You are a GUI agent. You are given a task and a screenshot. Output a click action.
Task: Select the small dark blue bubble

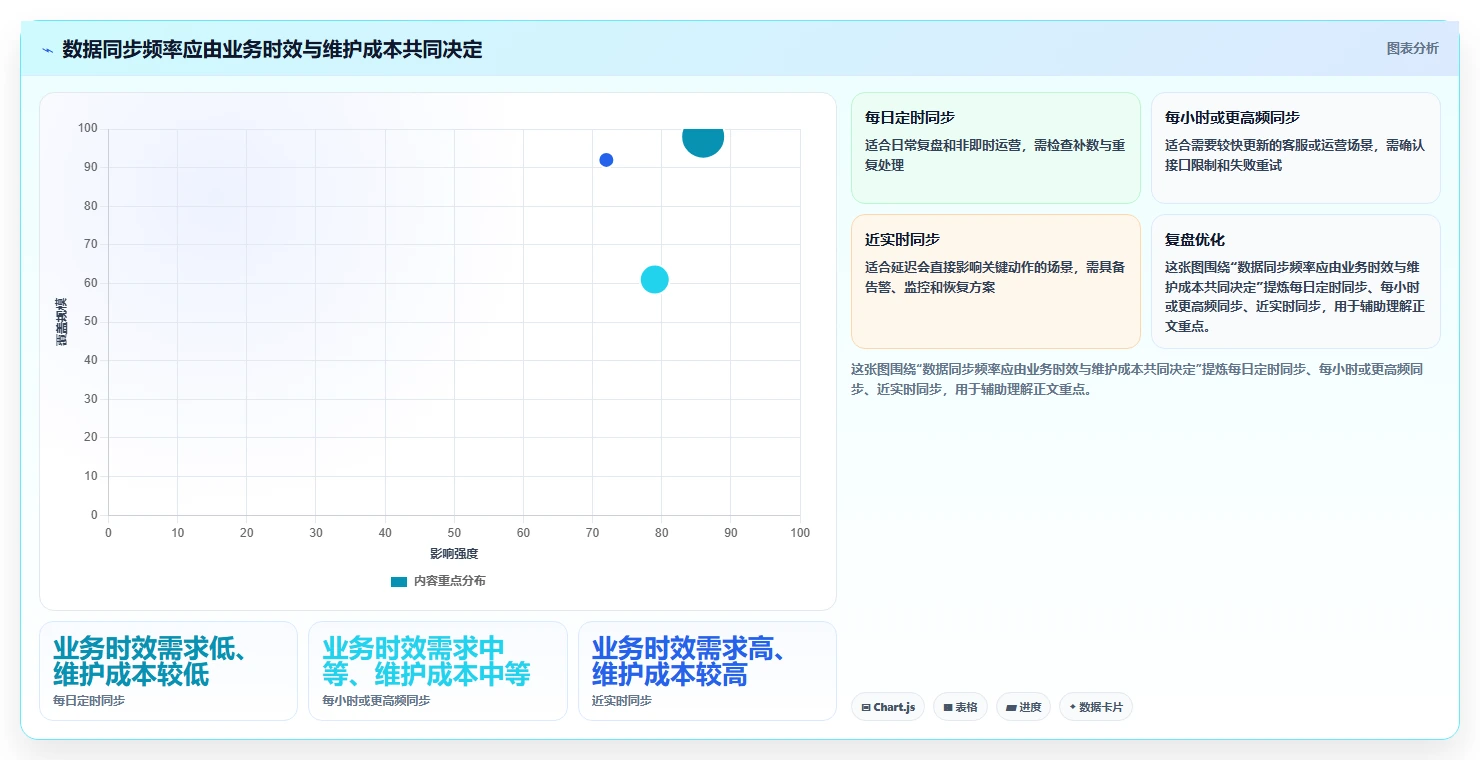coord(606,160)
